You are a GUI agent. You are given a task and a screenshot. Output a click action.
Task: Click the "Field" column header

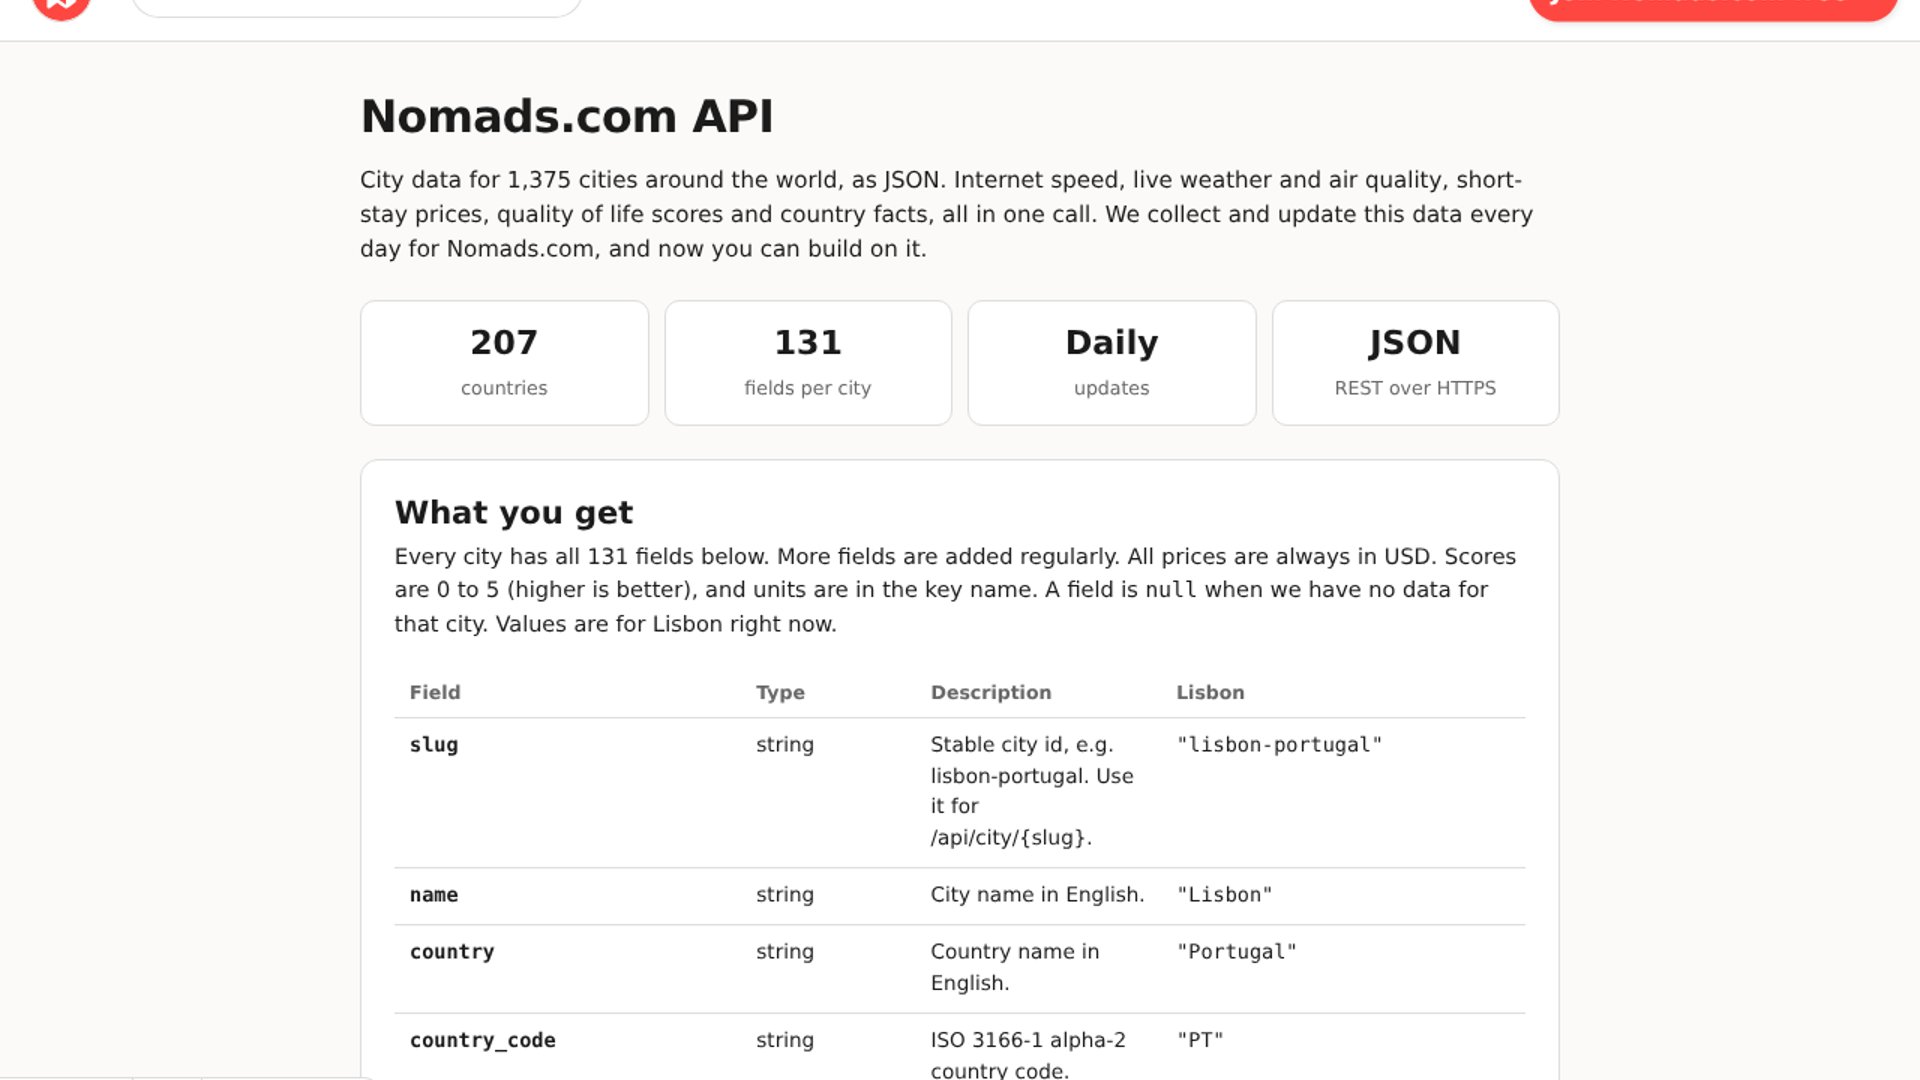pos(435,692)
